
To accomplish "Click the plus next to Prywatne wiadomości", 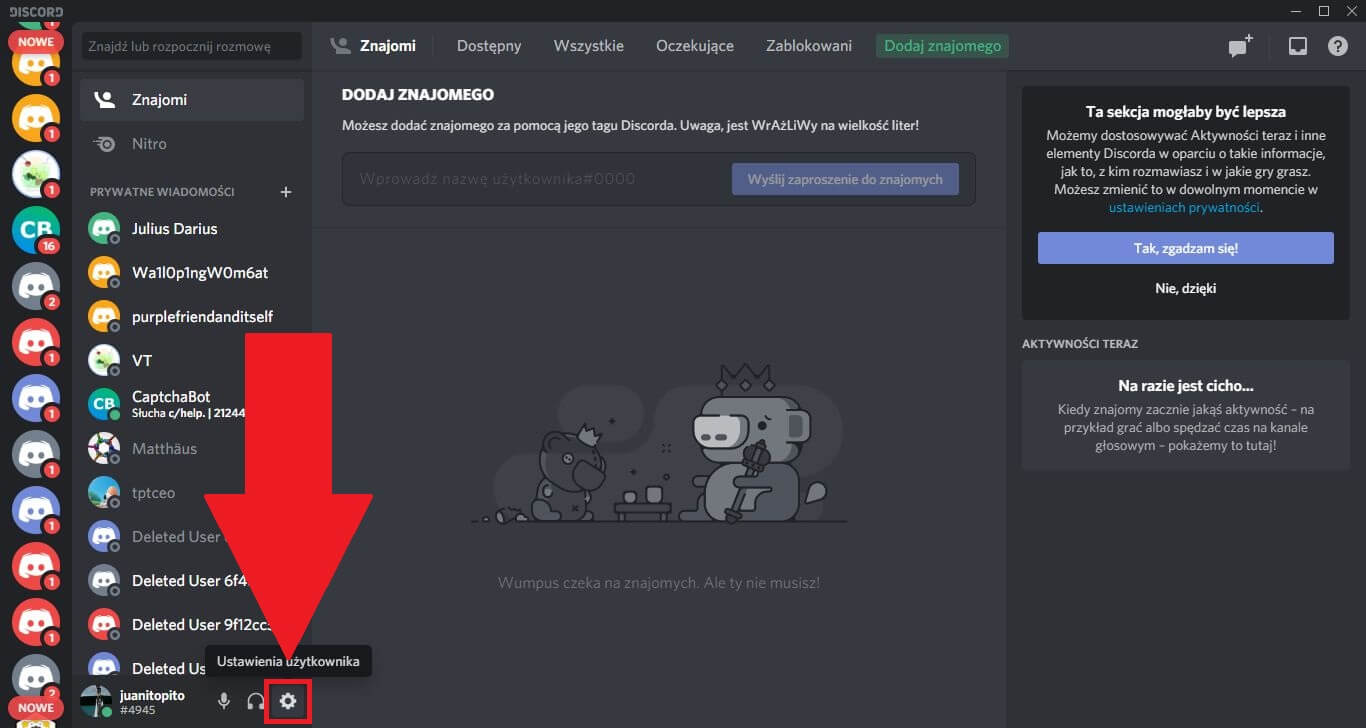I will point(286,192).
